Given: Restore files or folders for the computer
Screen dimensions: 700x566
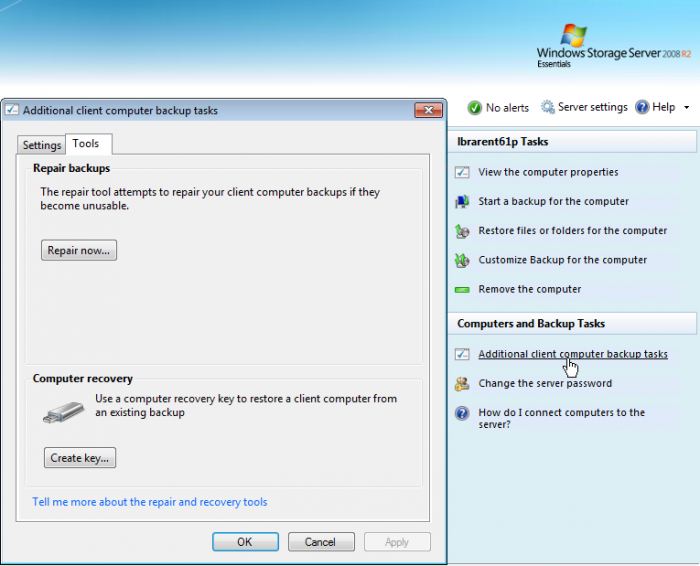Looking at the screenshot, I should tap(572, 231).
